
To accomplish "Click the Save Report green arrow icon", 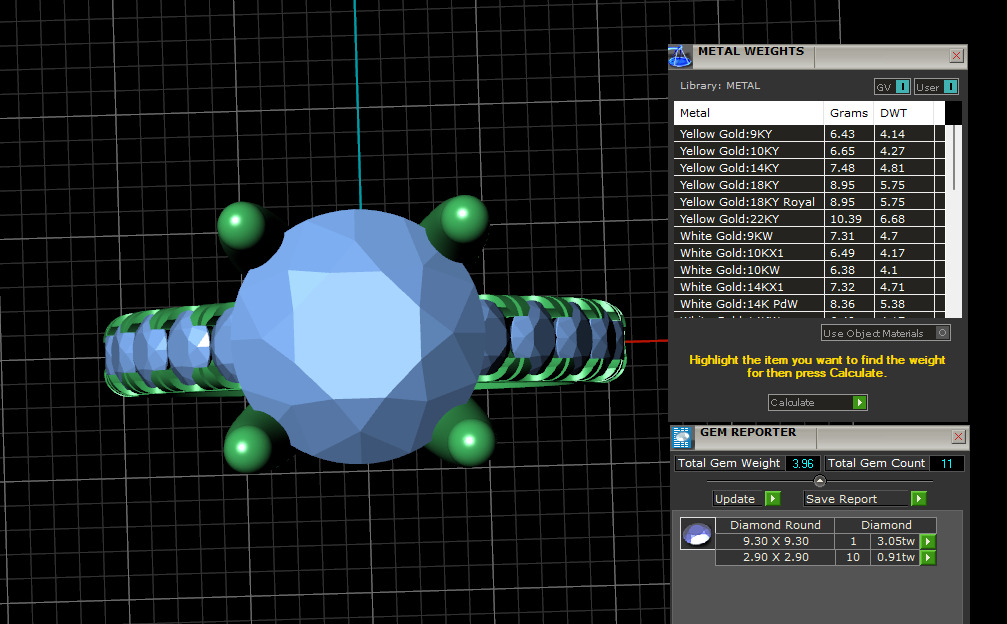I will click(x=919, y=499).
